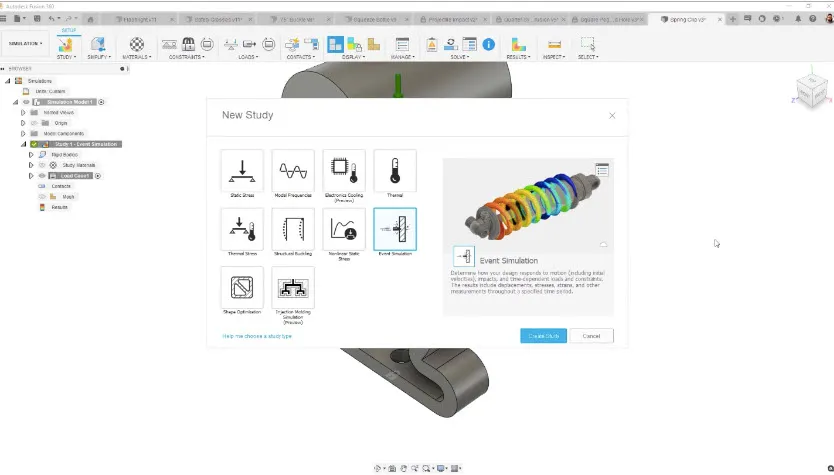This screenshot has height=475, width=834.
Task: Add a new document tab with plus
Action: tap(732, 19)
